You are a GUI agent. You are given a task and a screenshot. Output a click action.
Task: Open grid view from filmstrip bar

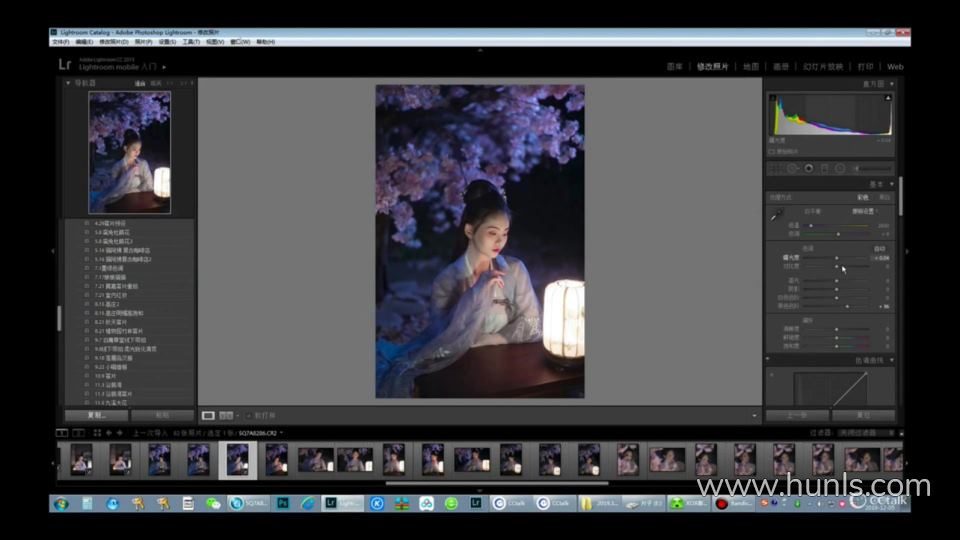pyautogui.click(x=97, y=433)
